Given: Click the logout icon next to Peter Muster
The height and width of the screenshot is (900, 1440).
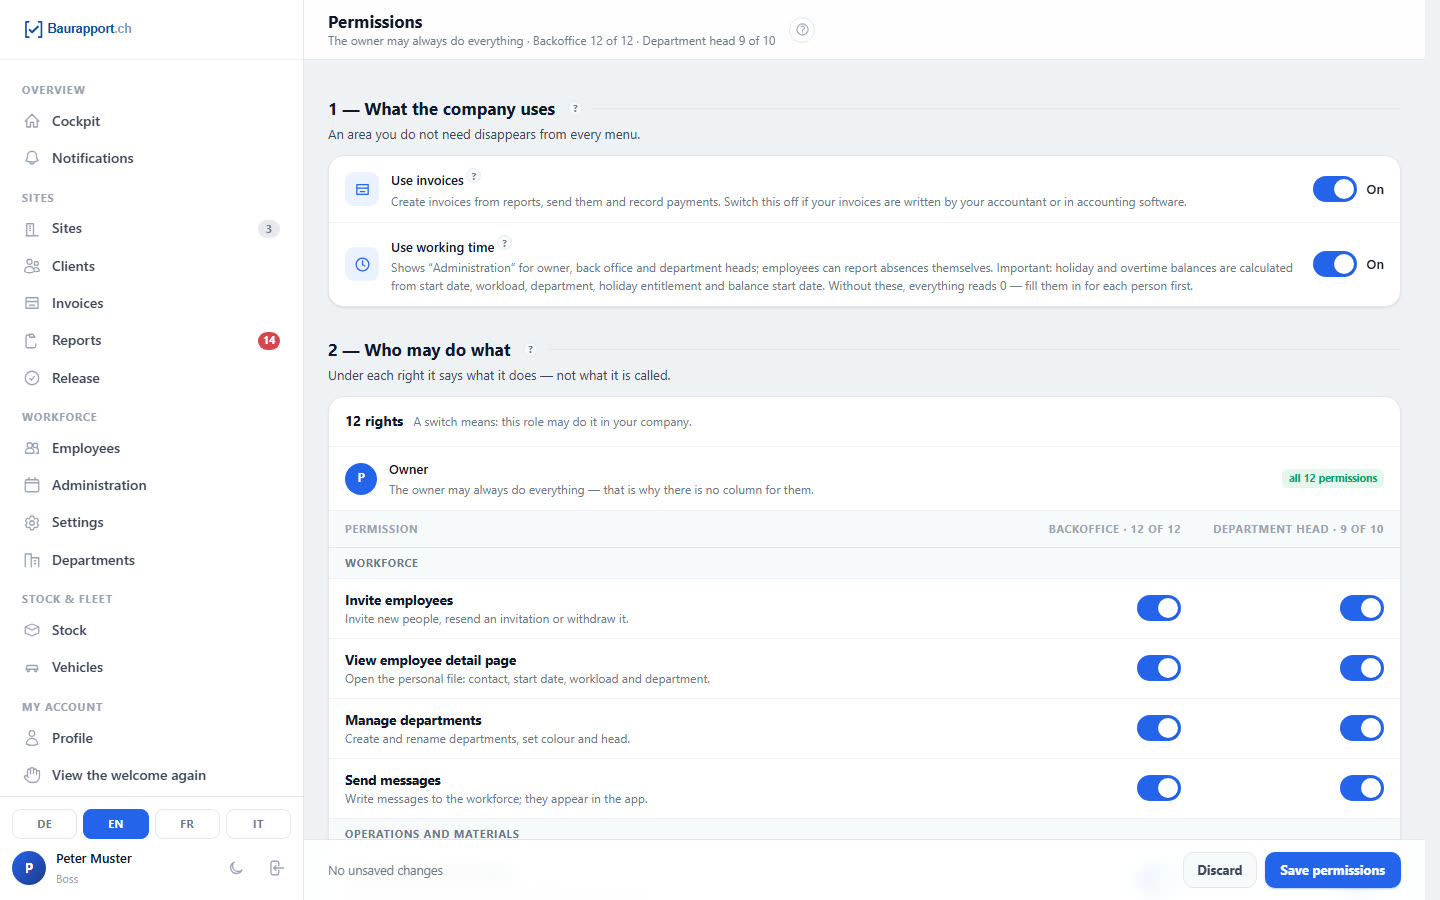Looking at the screenshot, I should [277, 868].
